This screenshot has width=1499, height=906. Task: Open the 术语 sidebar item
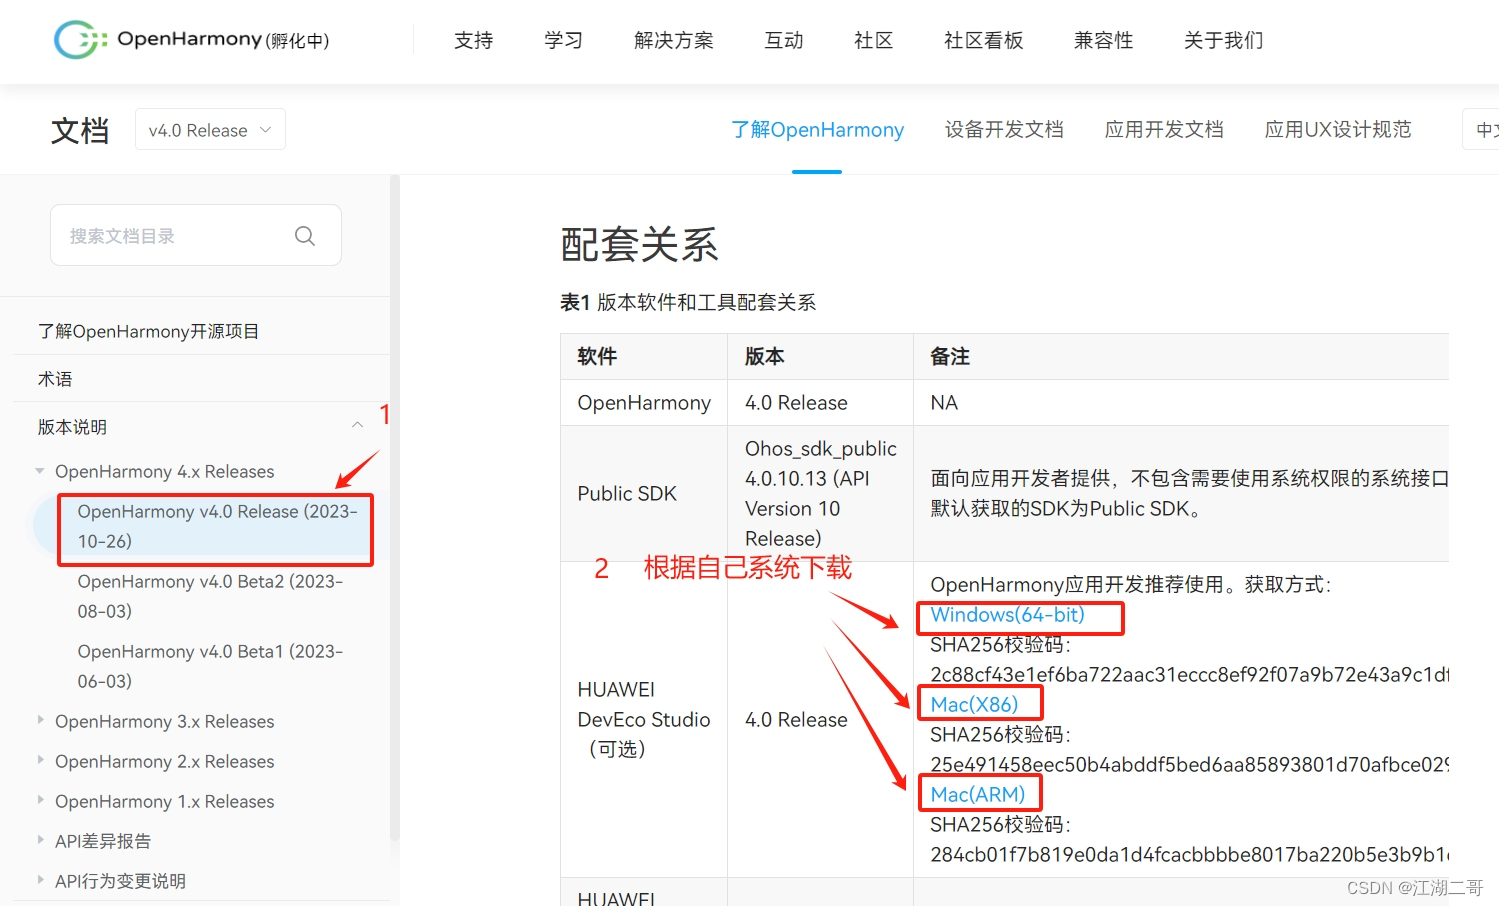tap(55, 379)
